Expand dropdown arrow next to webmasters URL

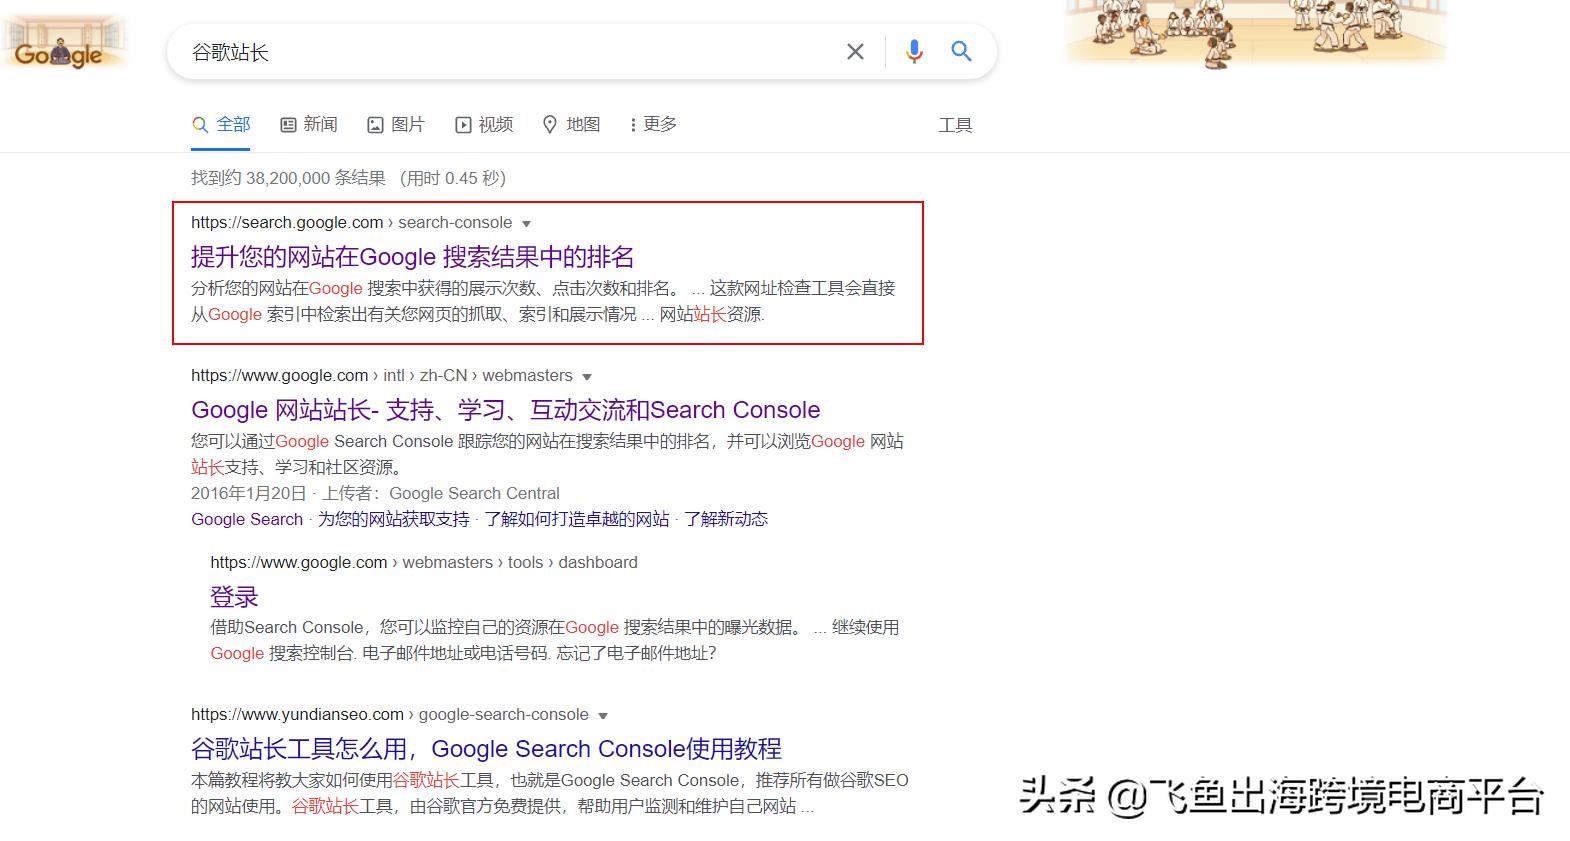[x=587, y=377]
